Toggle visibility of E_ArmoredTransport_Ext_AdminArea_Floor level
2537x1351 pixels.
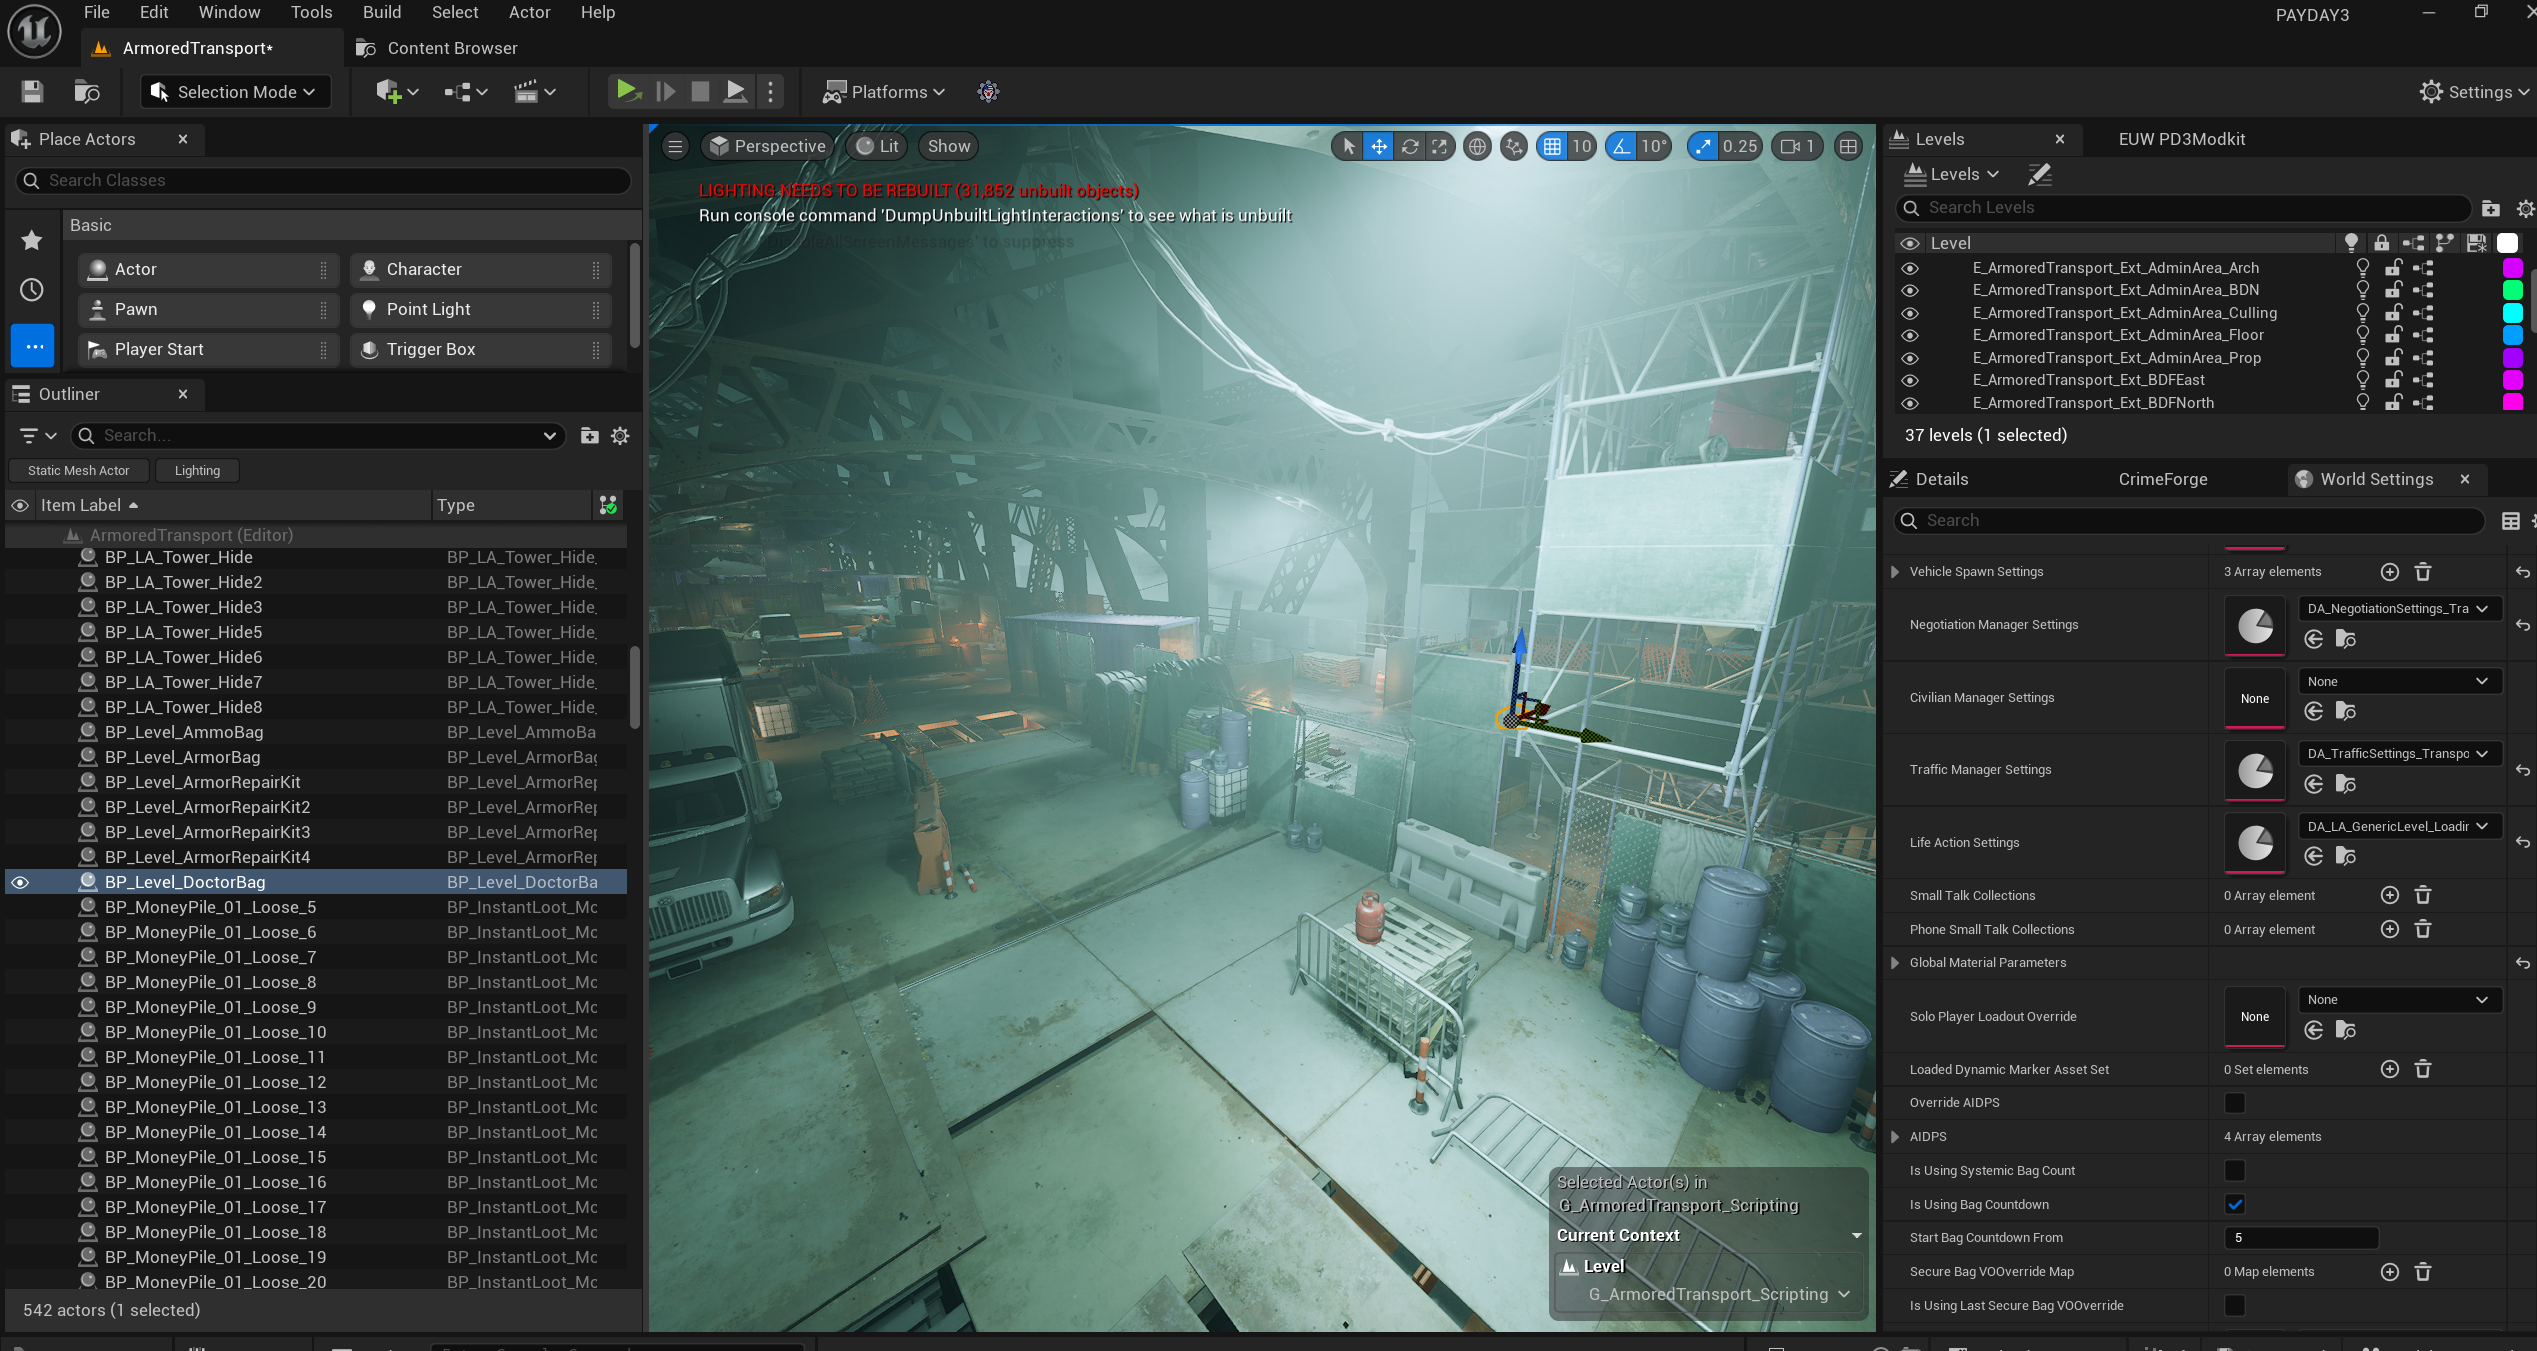1909,335
